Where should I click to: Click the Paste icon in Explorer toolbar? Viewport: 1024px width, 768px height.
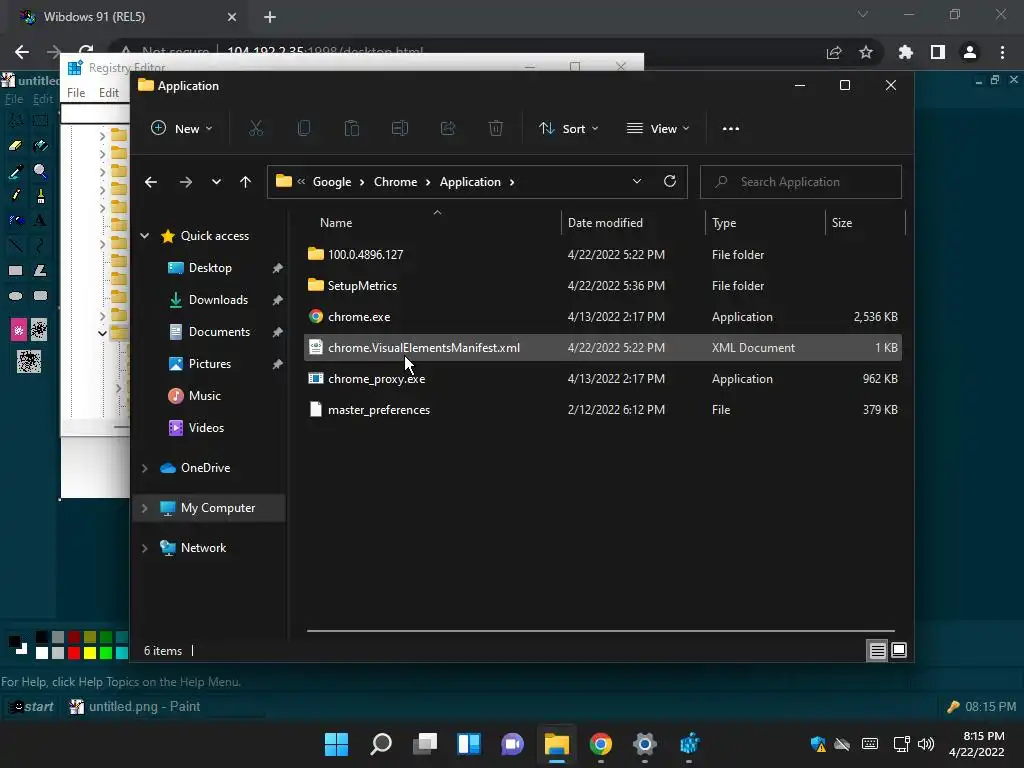click(351, 129)
